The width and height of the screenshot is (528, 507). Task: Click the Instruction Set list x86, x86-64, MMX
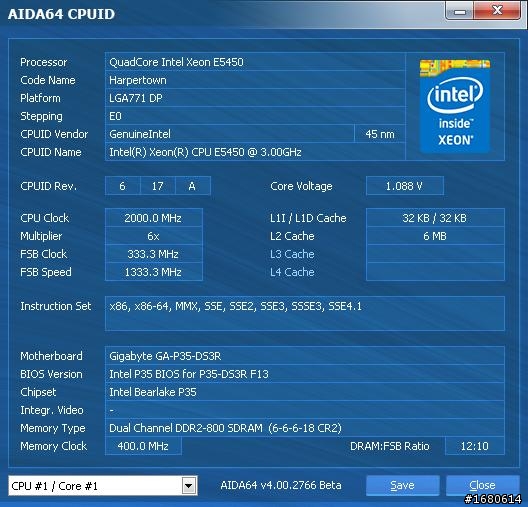tap(305, 313)
